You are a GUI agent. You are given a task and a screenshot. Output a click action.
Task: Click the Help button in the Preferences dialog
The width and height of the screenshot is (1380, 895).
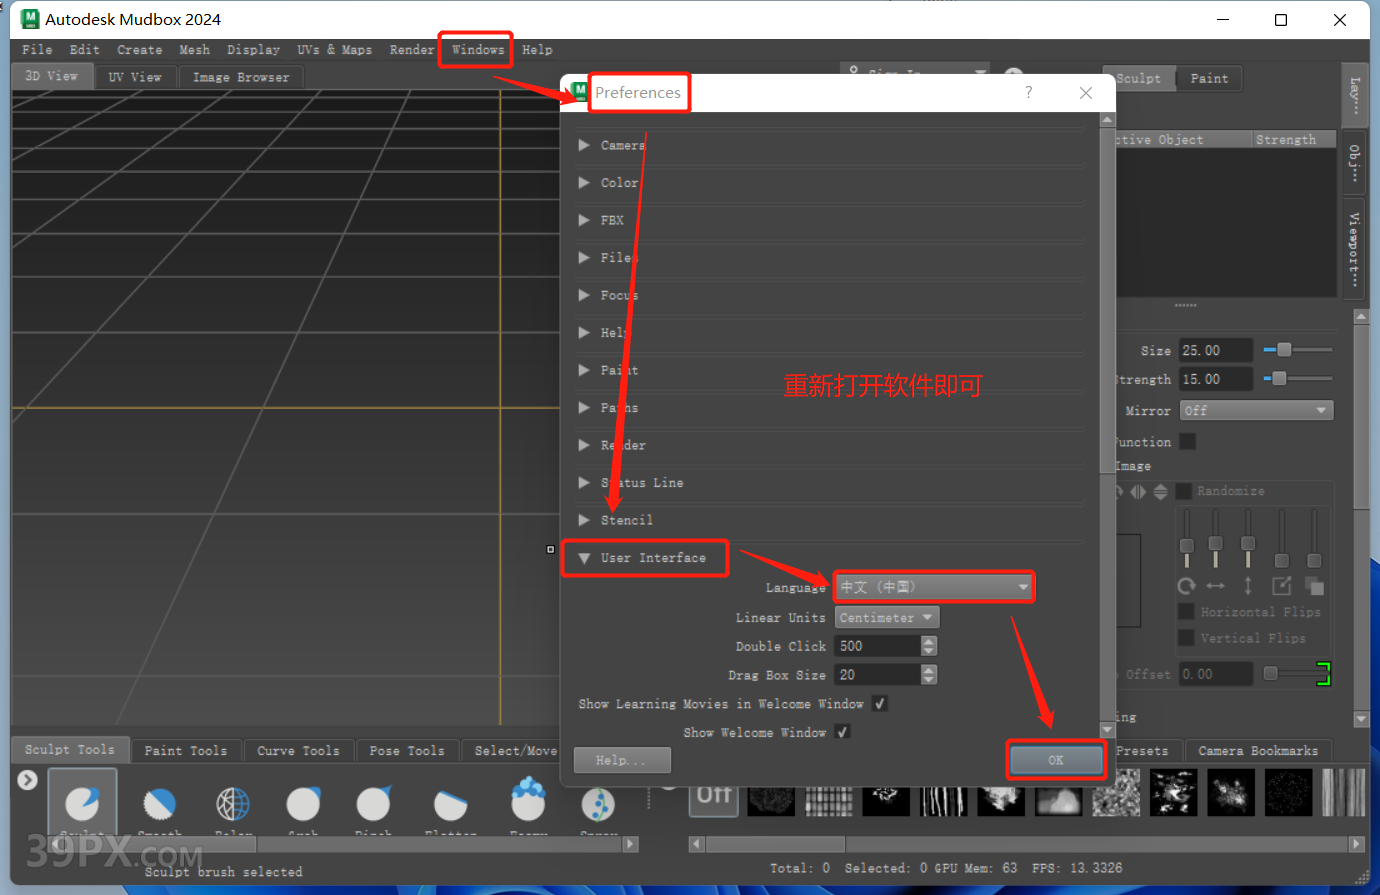(622, 760)
